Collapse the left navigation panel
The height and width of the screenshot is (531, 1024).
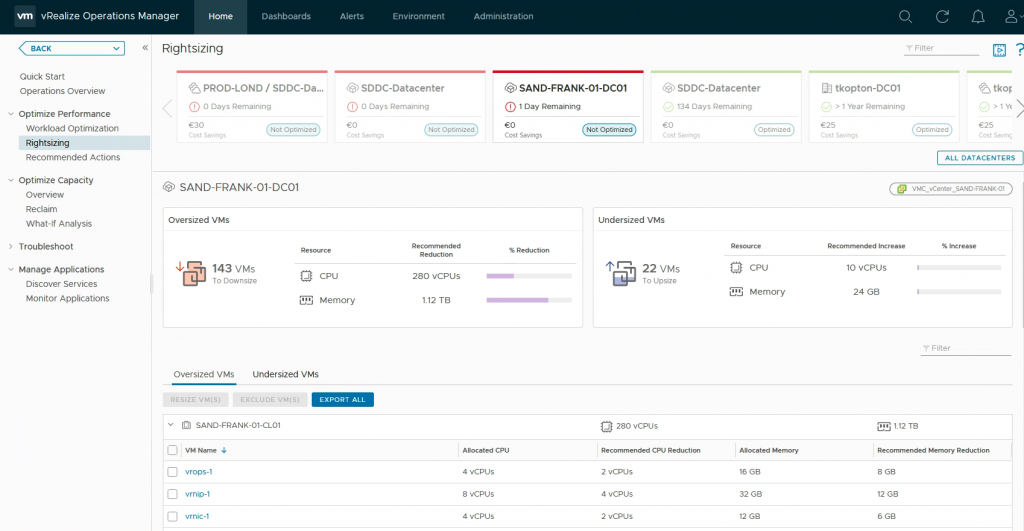[145, 48]
